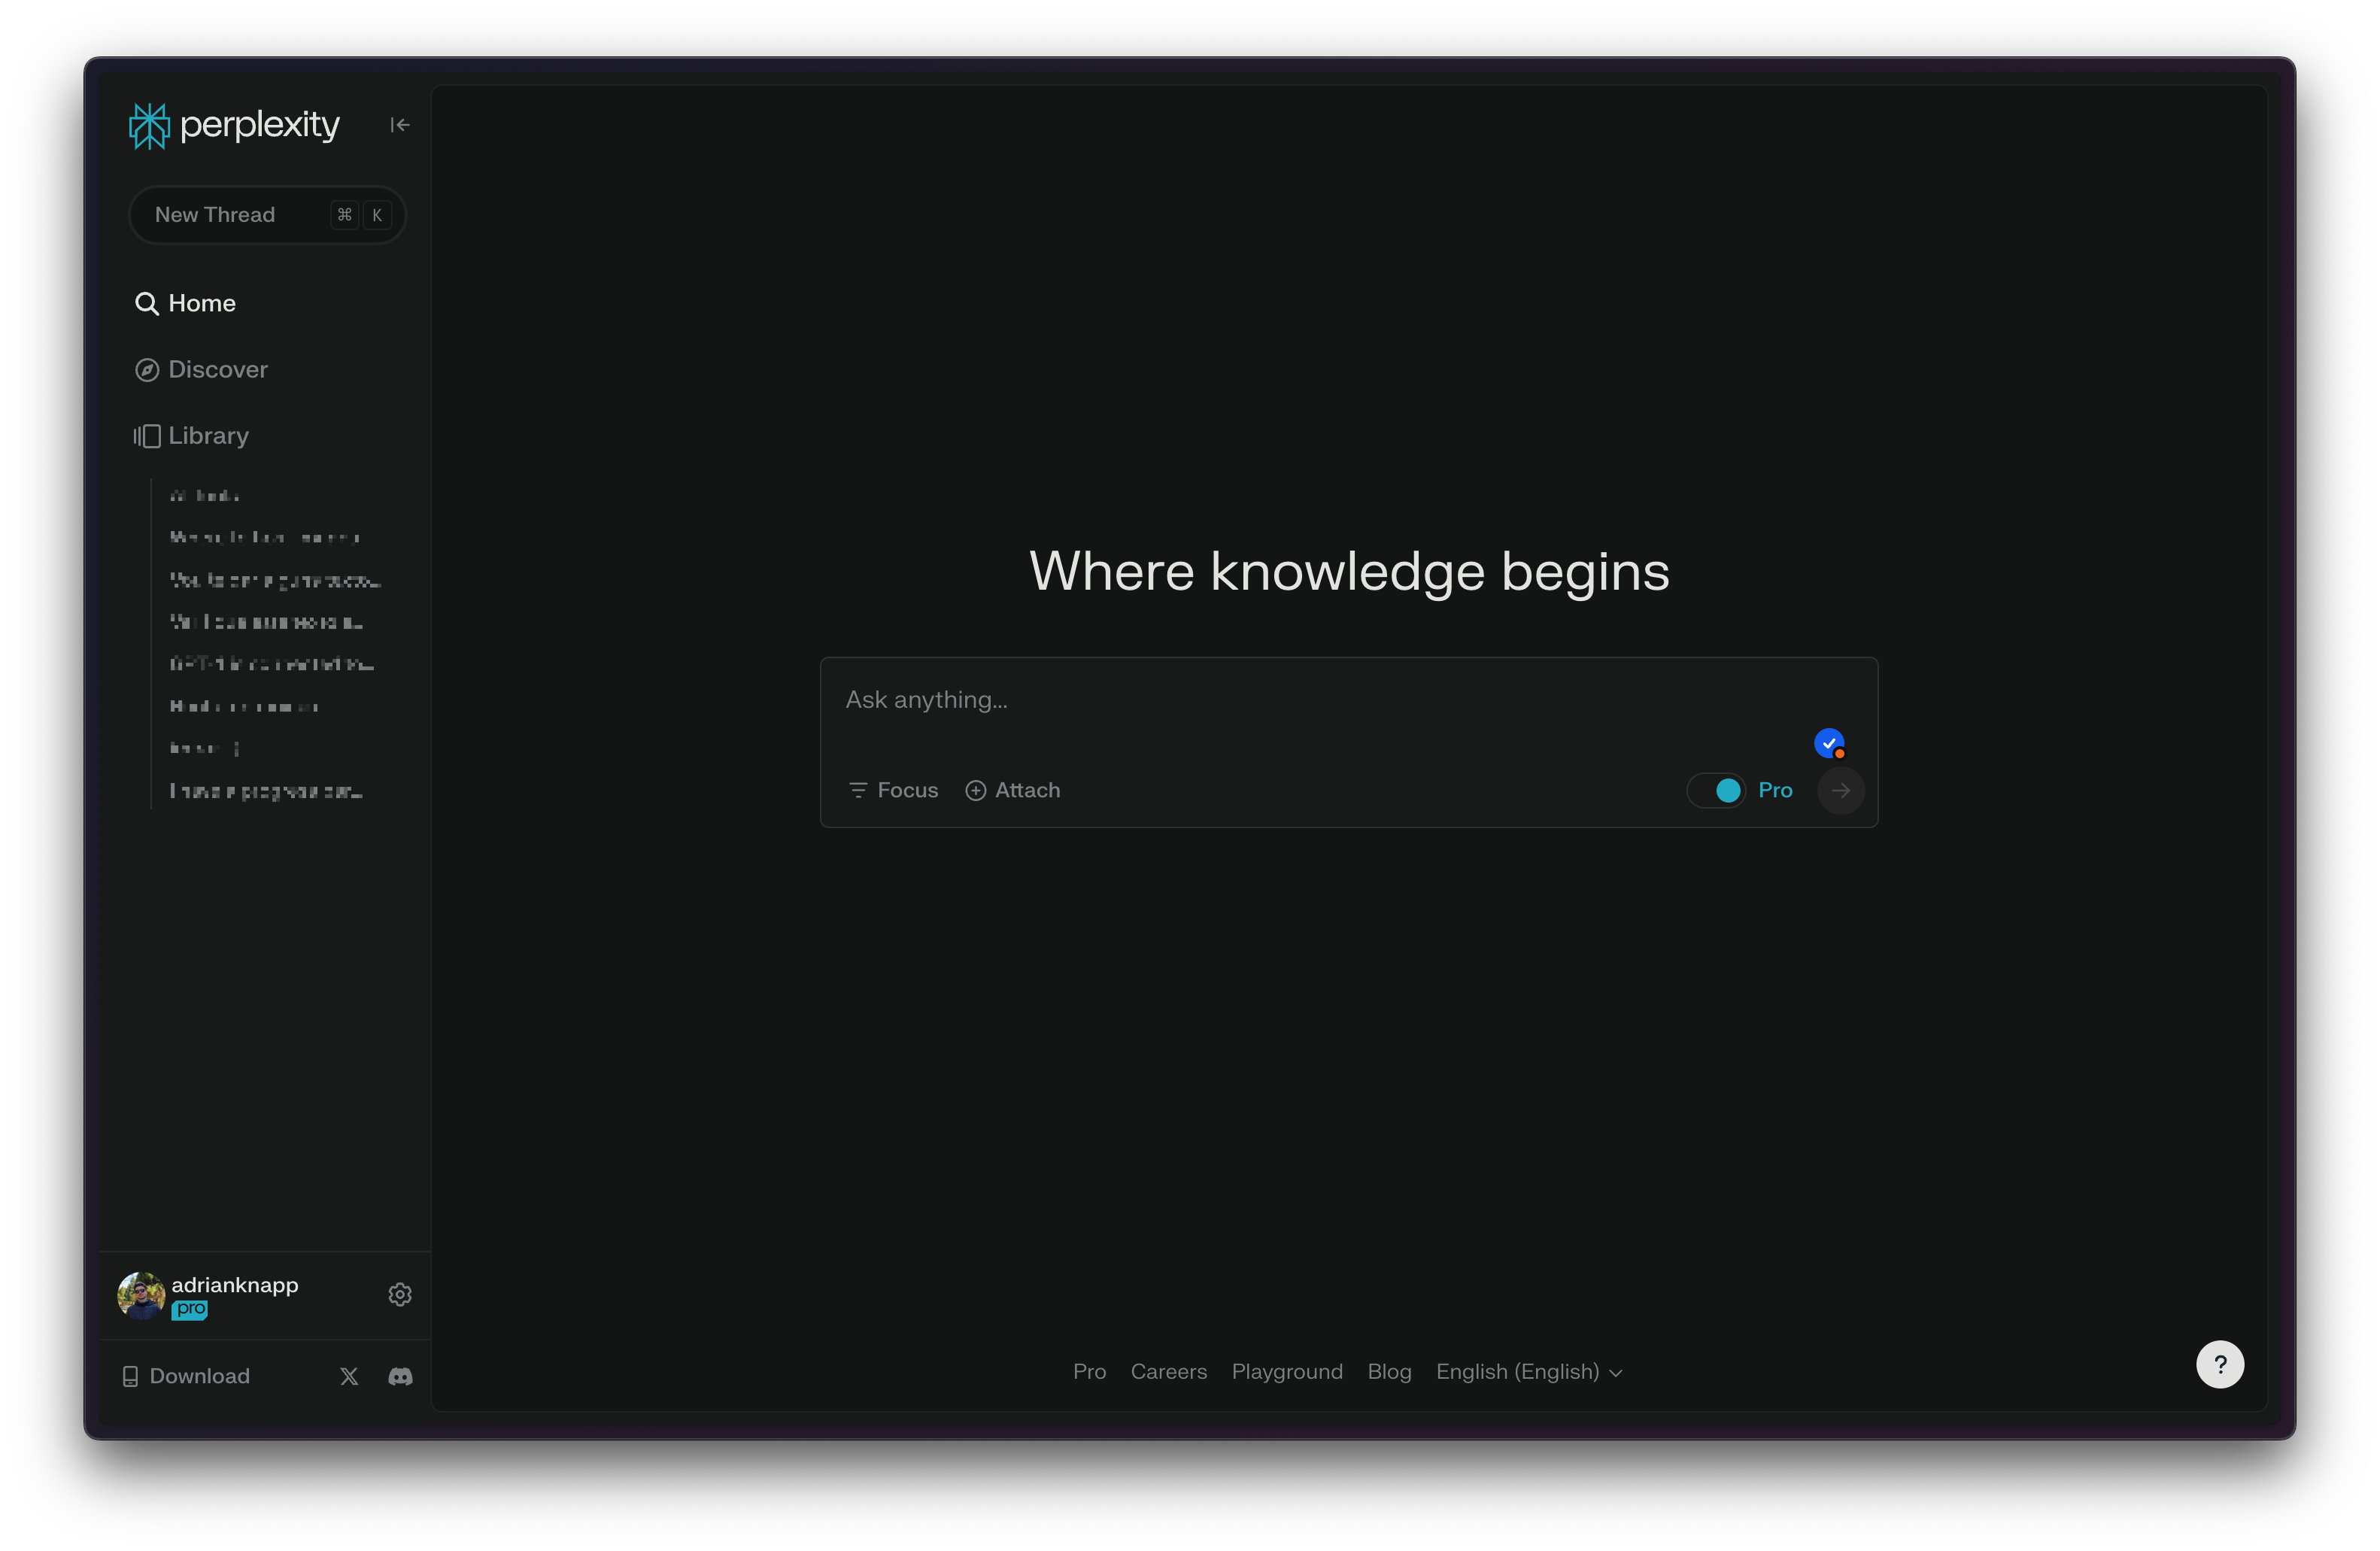Viewport: 2380px width, 1551px height.
Task: Click the Ask anything input field
Action: pos(1348,700)
